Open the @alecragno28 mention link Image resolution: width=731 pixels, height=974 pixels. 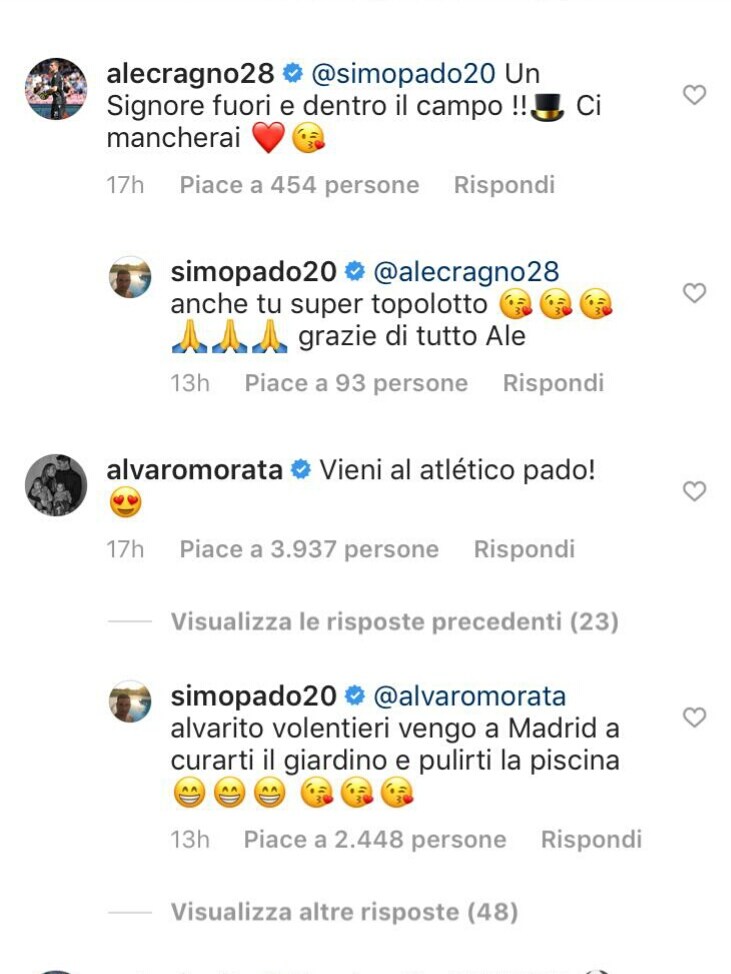pyautogui.click(x=466, y=272)
